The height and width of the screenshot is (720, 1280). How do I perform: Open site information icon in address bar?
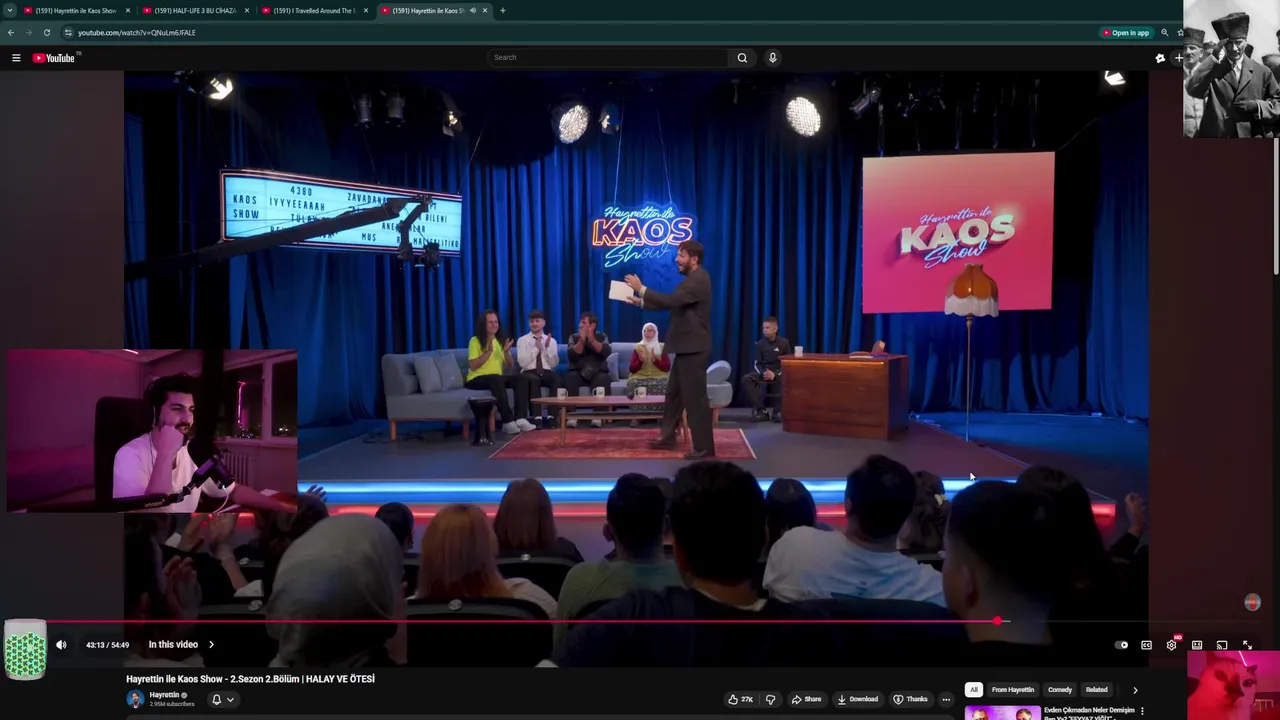(x=68, y=32)
